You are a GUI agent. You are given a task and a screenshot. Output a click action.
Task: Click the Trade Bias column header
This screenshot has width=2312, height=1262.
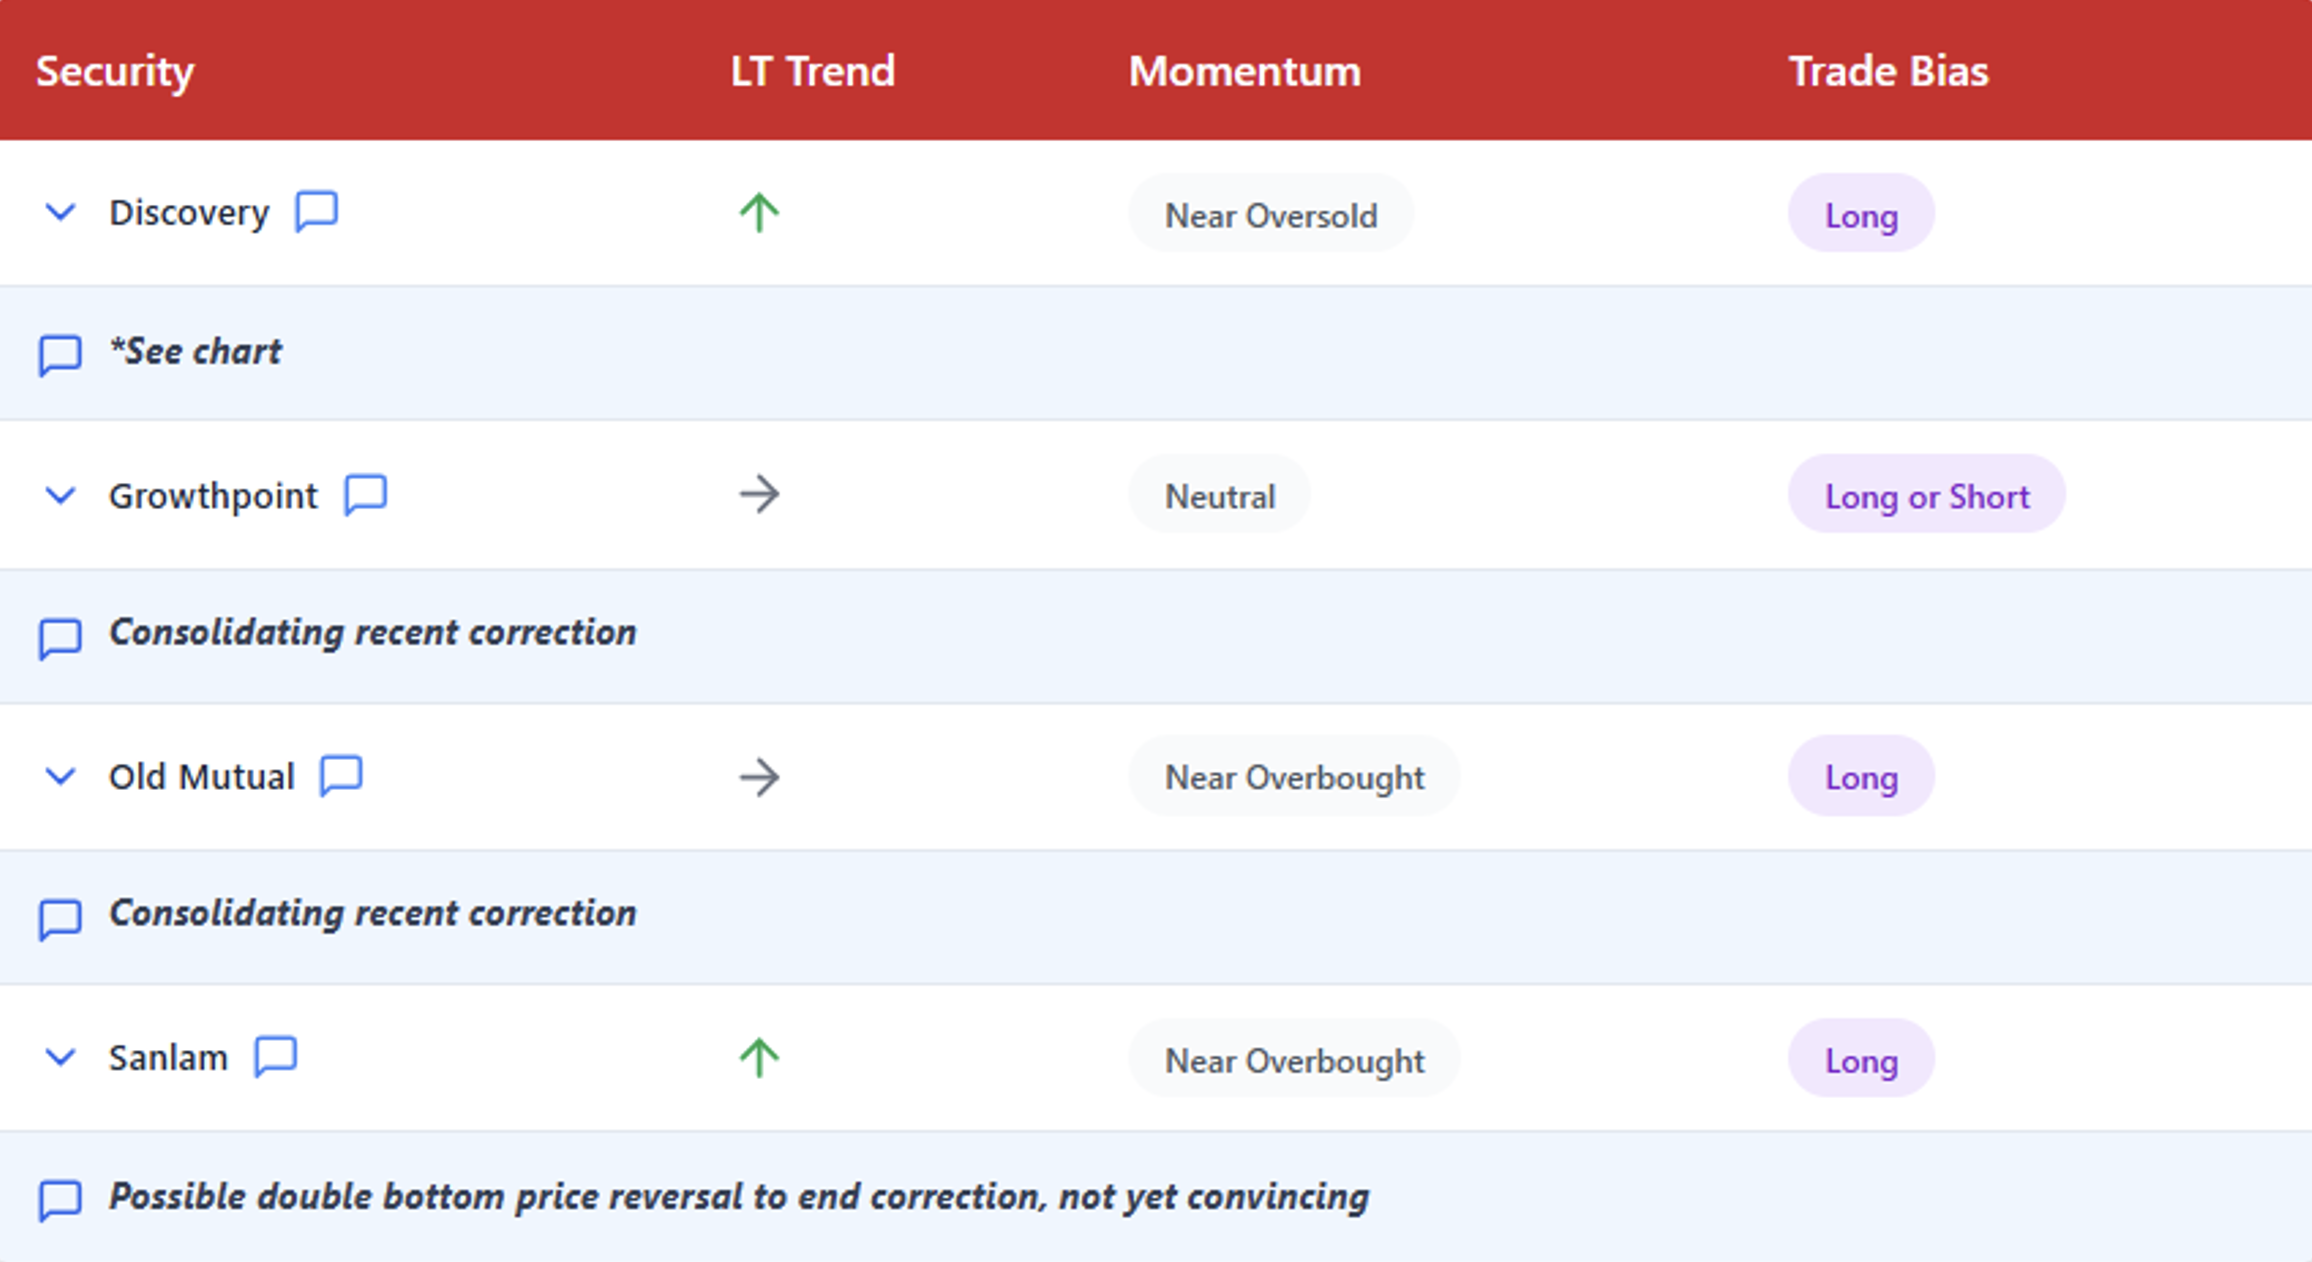[1888, 71]
